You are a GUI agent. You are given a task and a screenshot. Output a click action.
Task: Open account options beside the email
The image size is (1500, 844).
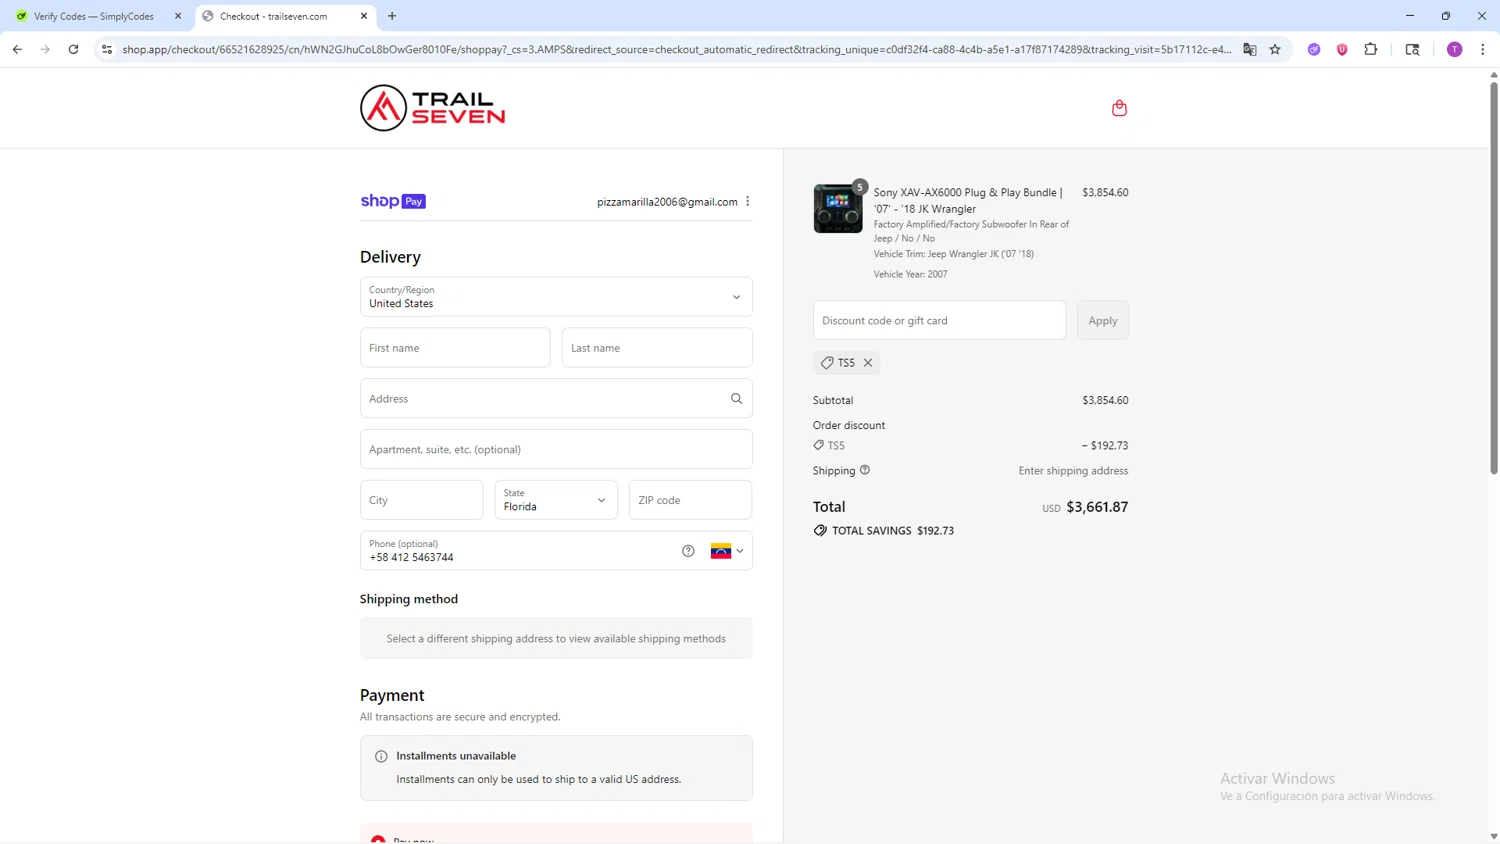(x=748, y=201)
